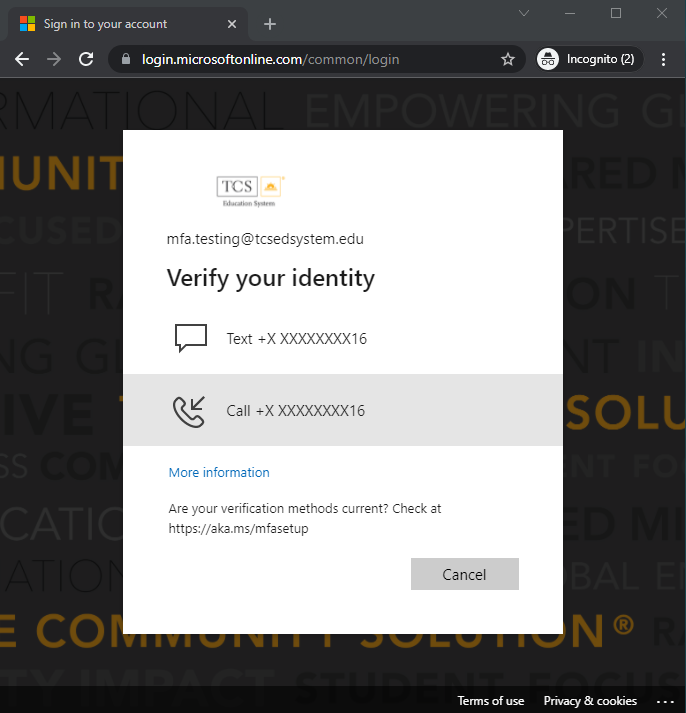Expand the footer ellipsis options

tap(666, 701)
